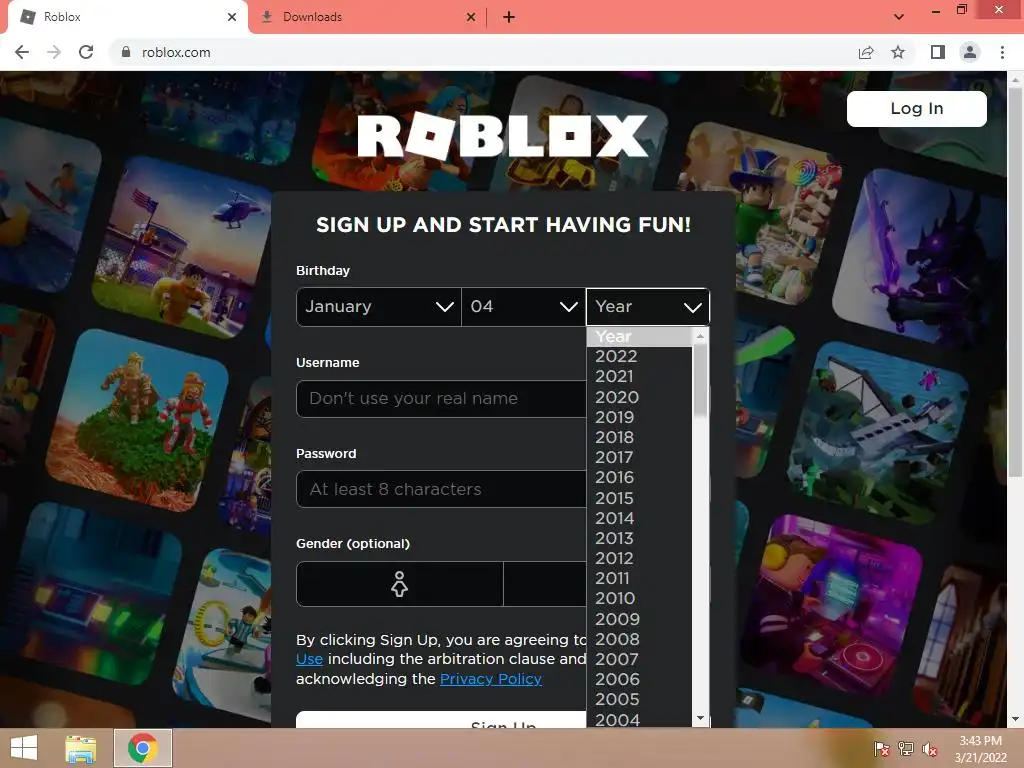Open the browser side panel icon
Screen dimensions: 1024x768
click(937, 52)
